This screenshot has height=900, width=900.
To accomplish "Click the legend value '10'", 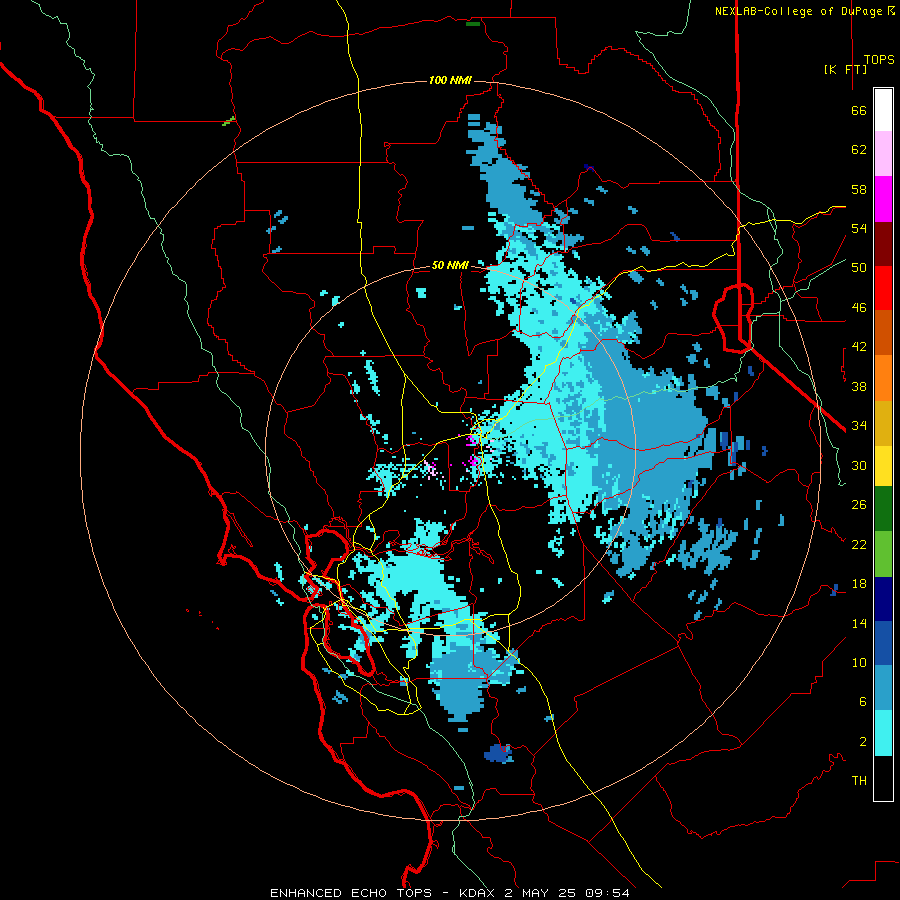I will coord(859,663).
